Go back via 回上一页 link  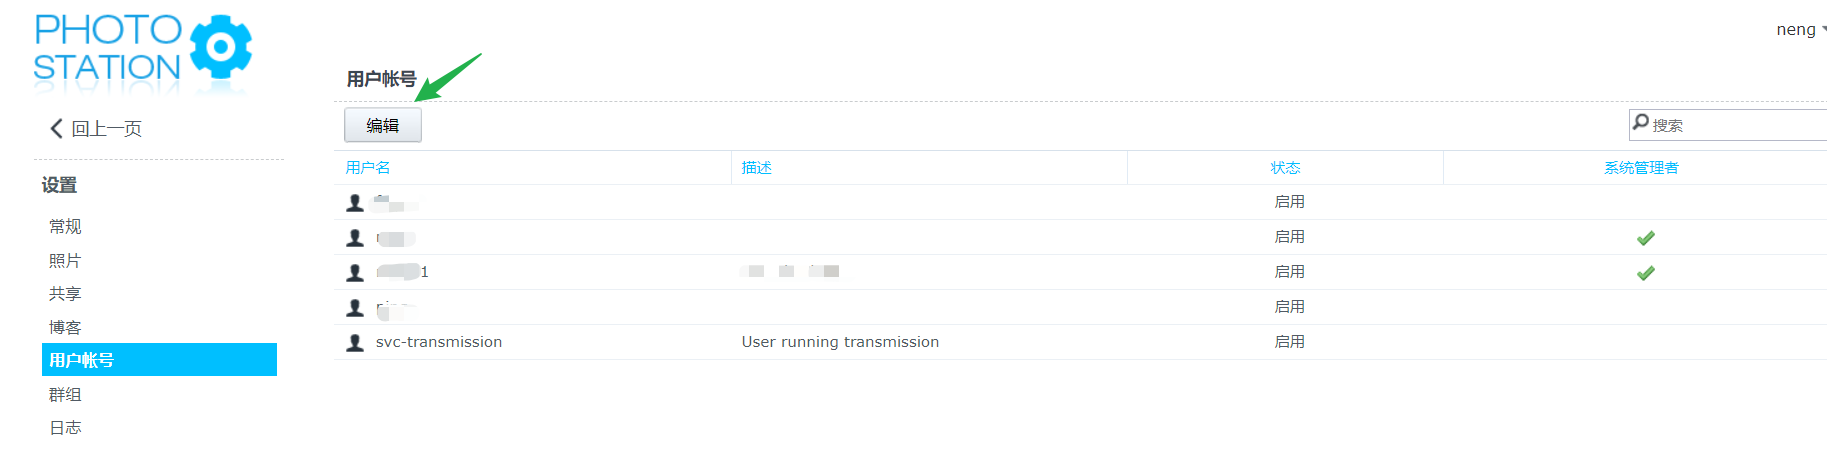click(106, 129)
